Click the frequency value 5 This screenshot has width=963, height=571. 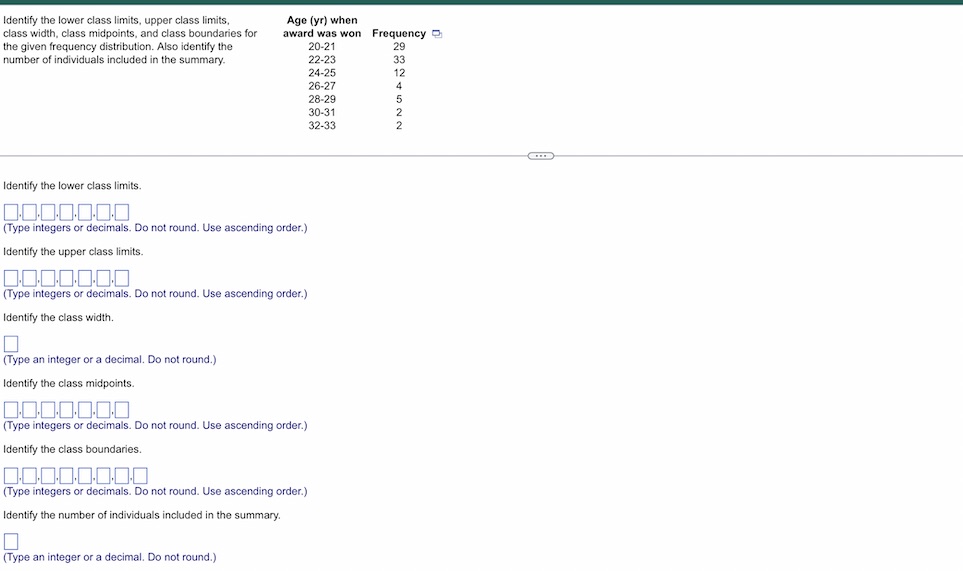(399, 99)
